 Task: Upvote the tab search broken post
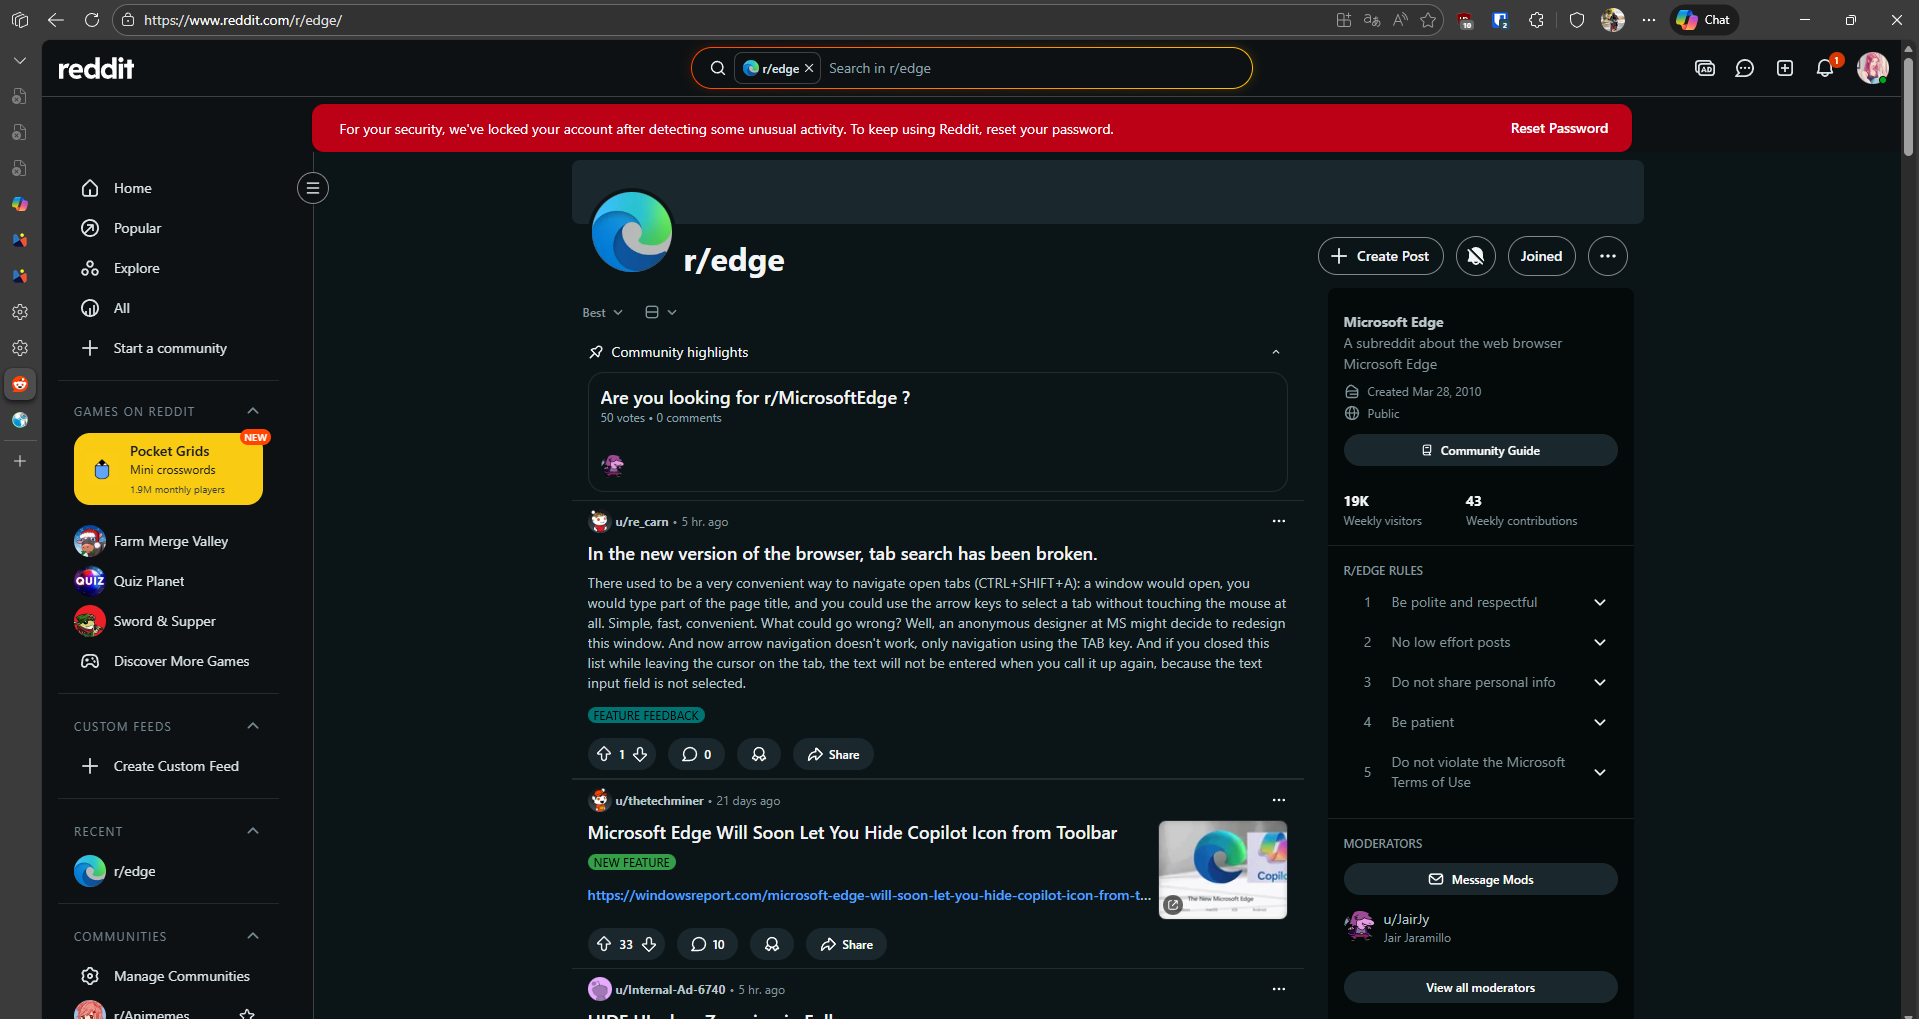pyautogui.click(x=604, y=754)
